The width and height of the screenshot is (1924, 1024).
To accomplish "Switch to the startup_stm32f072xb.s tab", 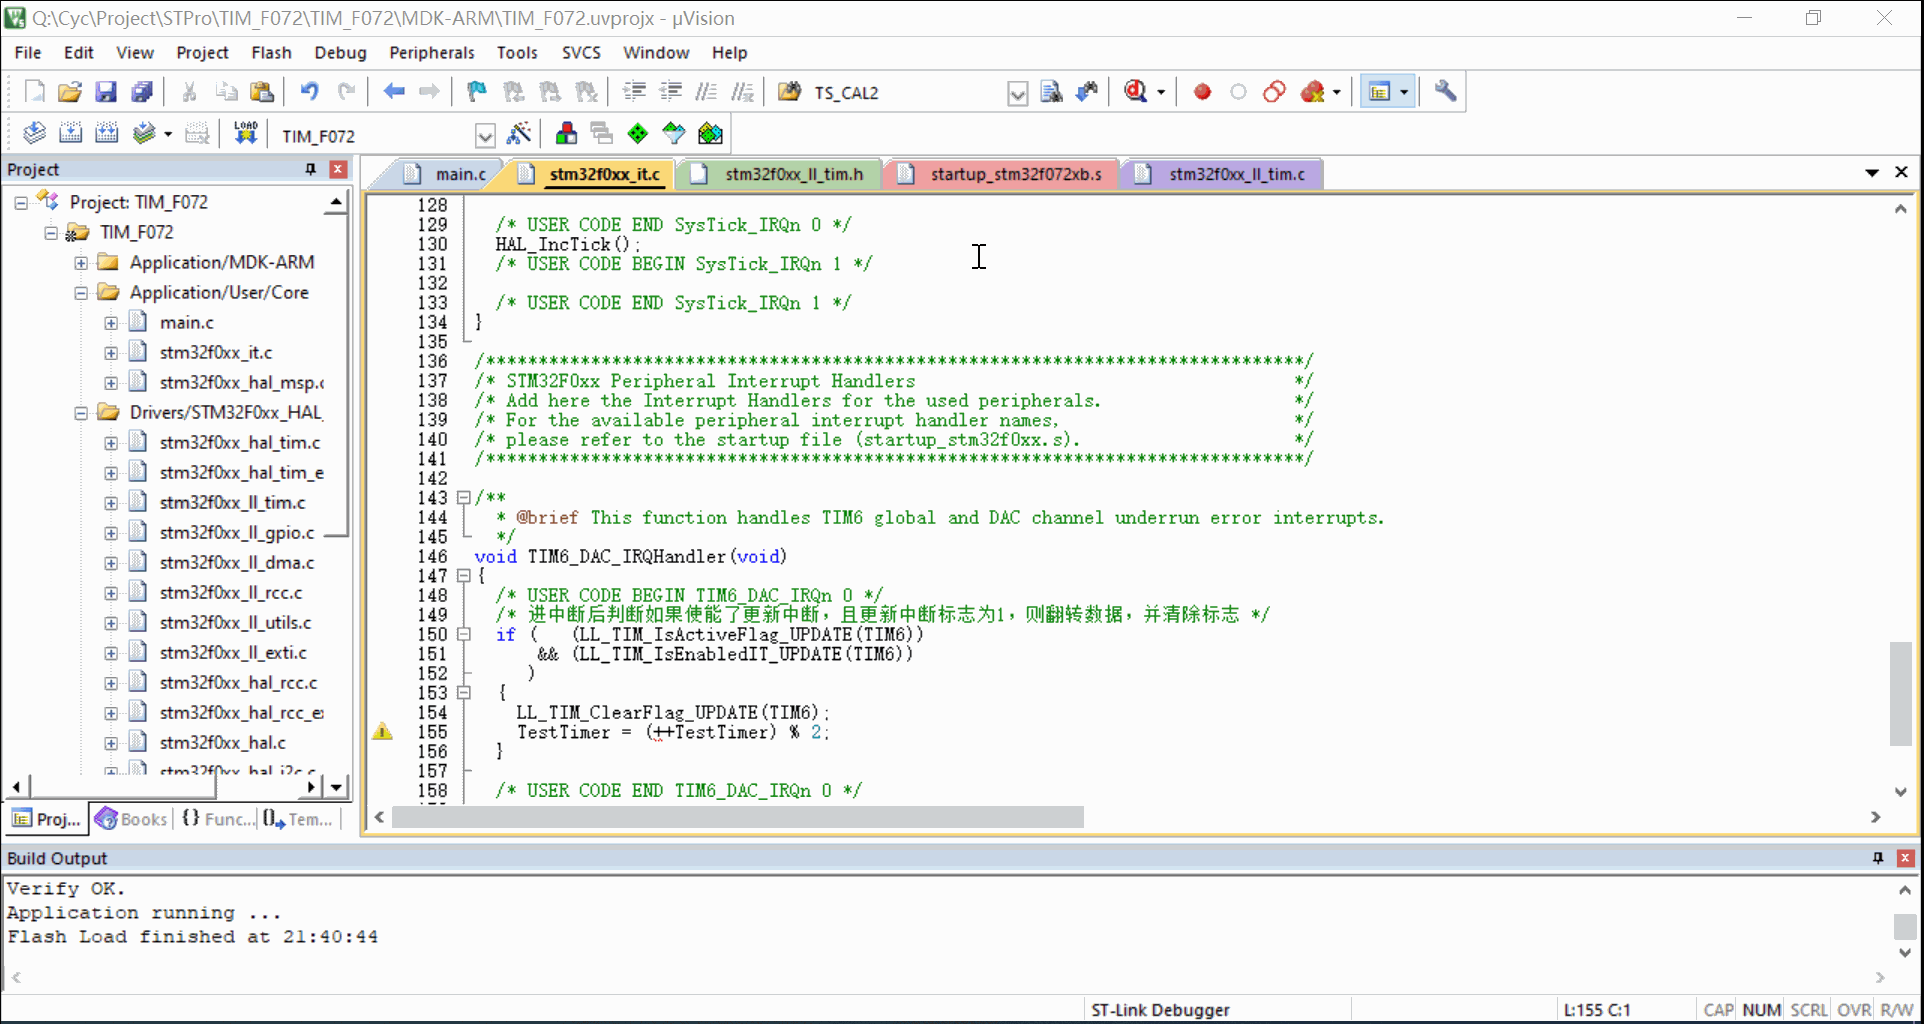I will pyautogui.click(x=1015, y=174).
